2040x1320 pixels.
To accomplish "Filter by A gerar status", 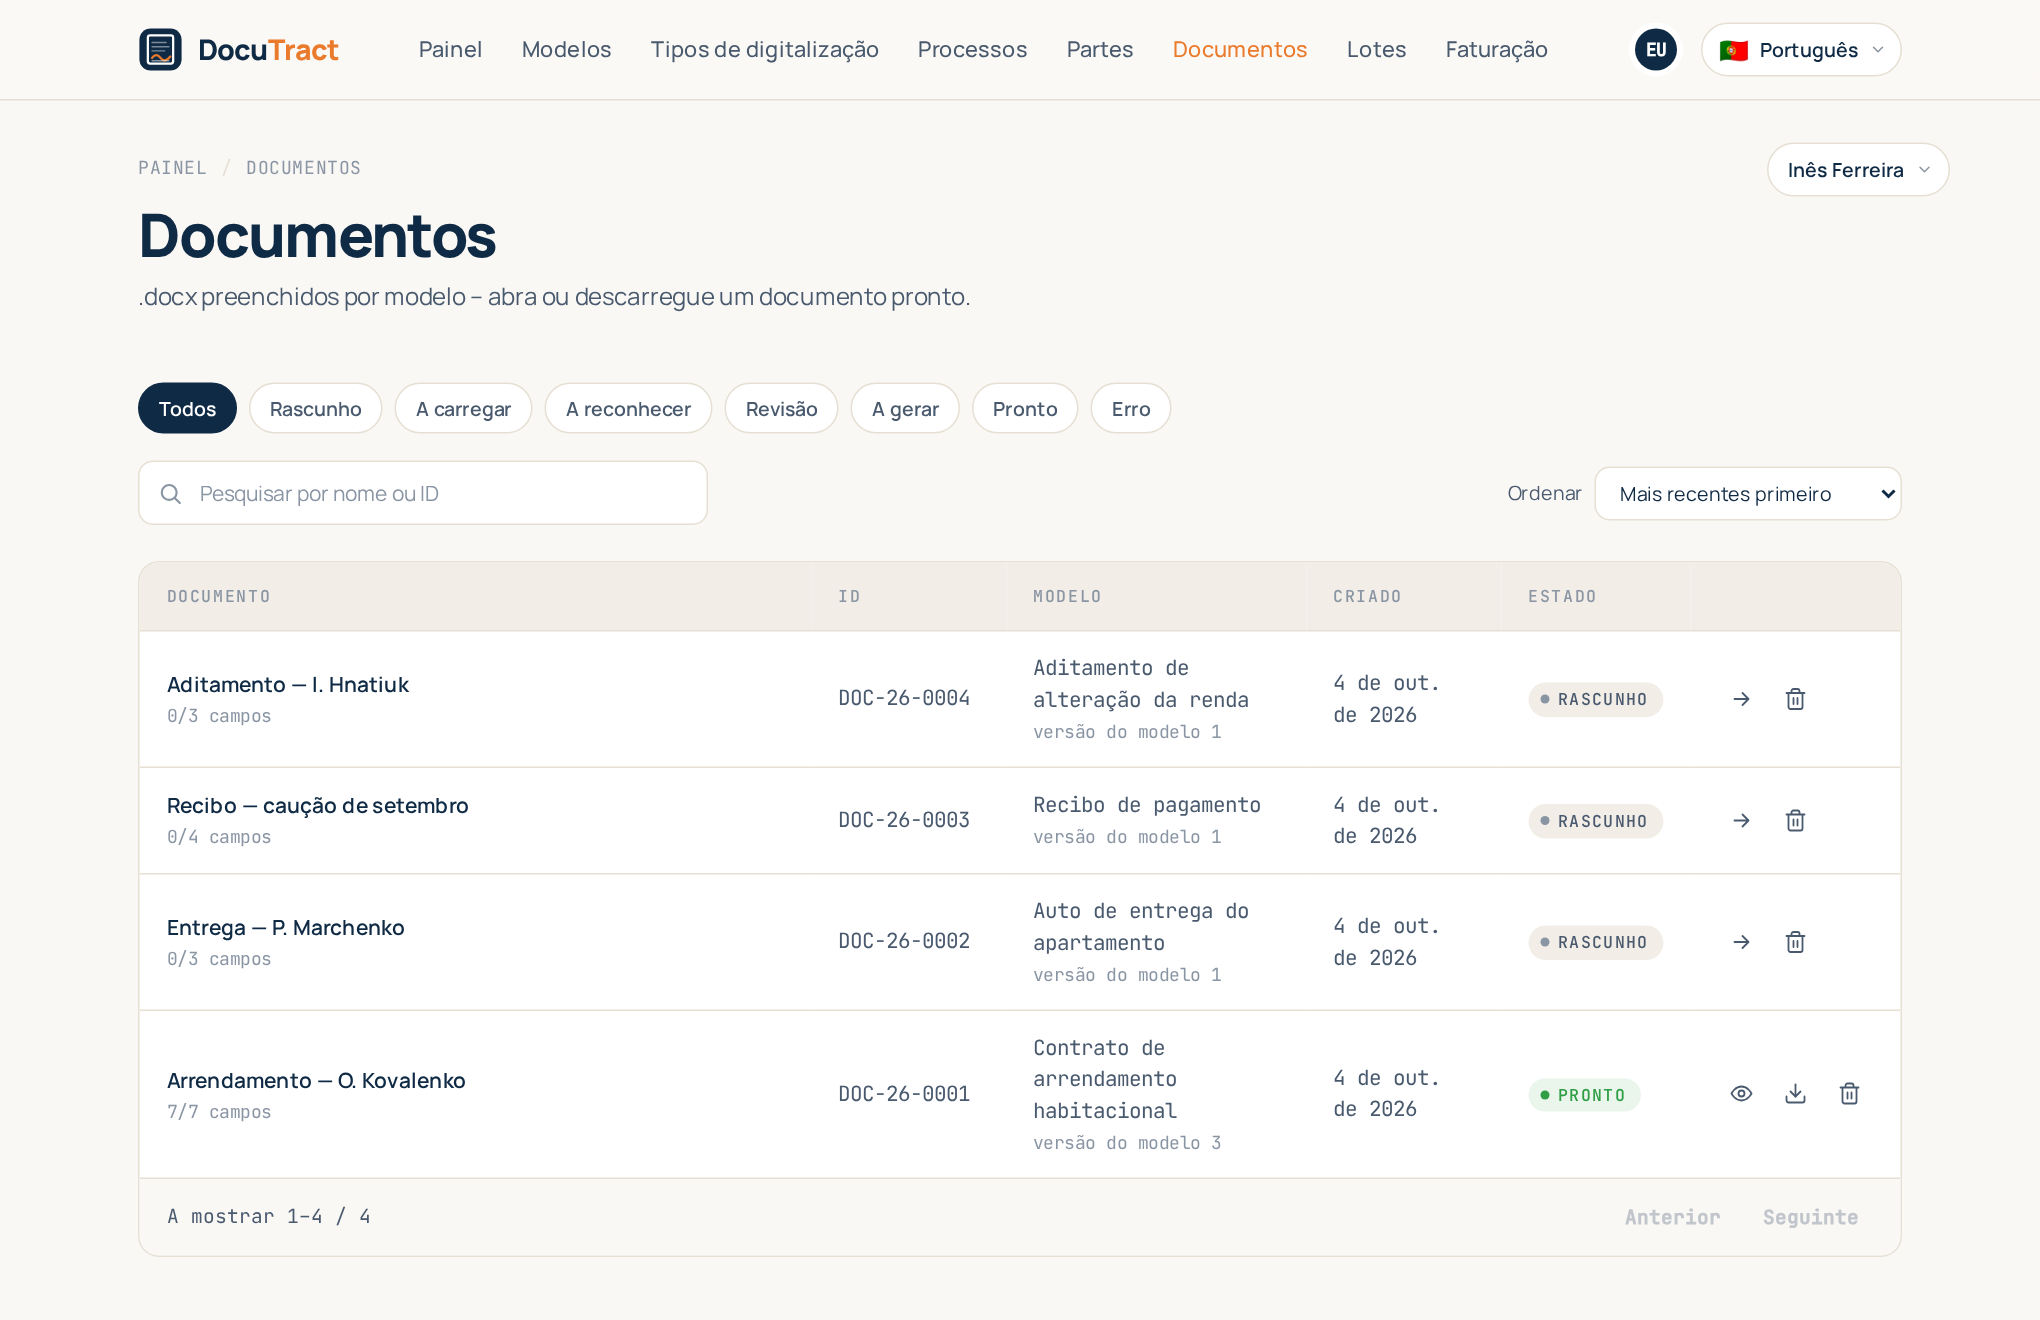I will pos(905,408).
